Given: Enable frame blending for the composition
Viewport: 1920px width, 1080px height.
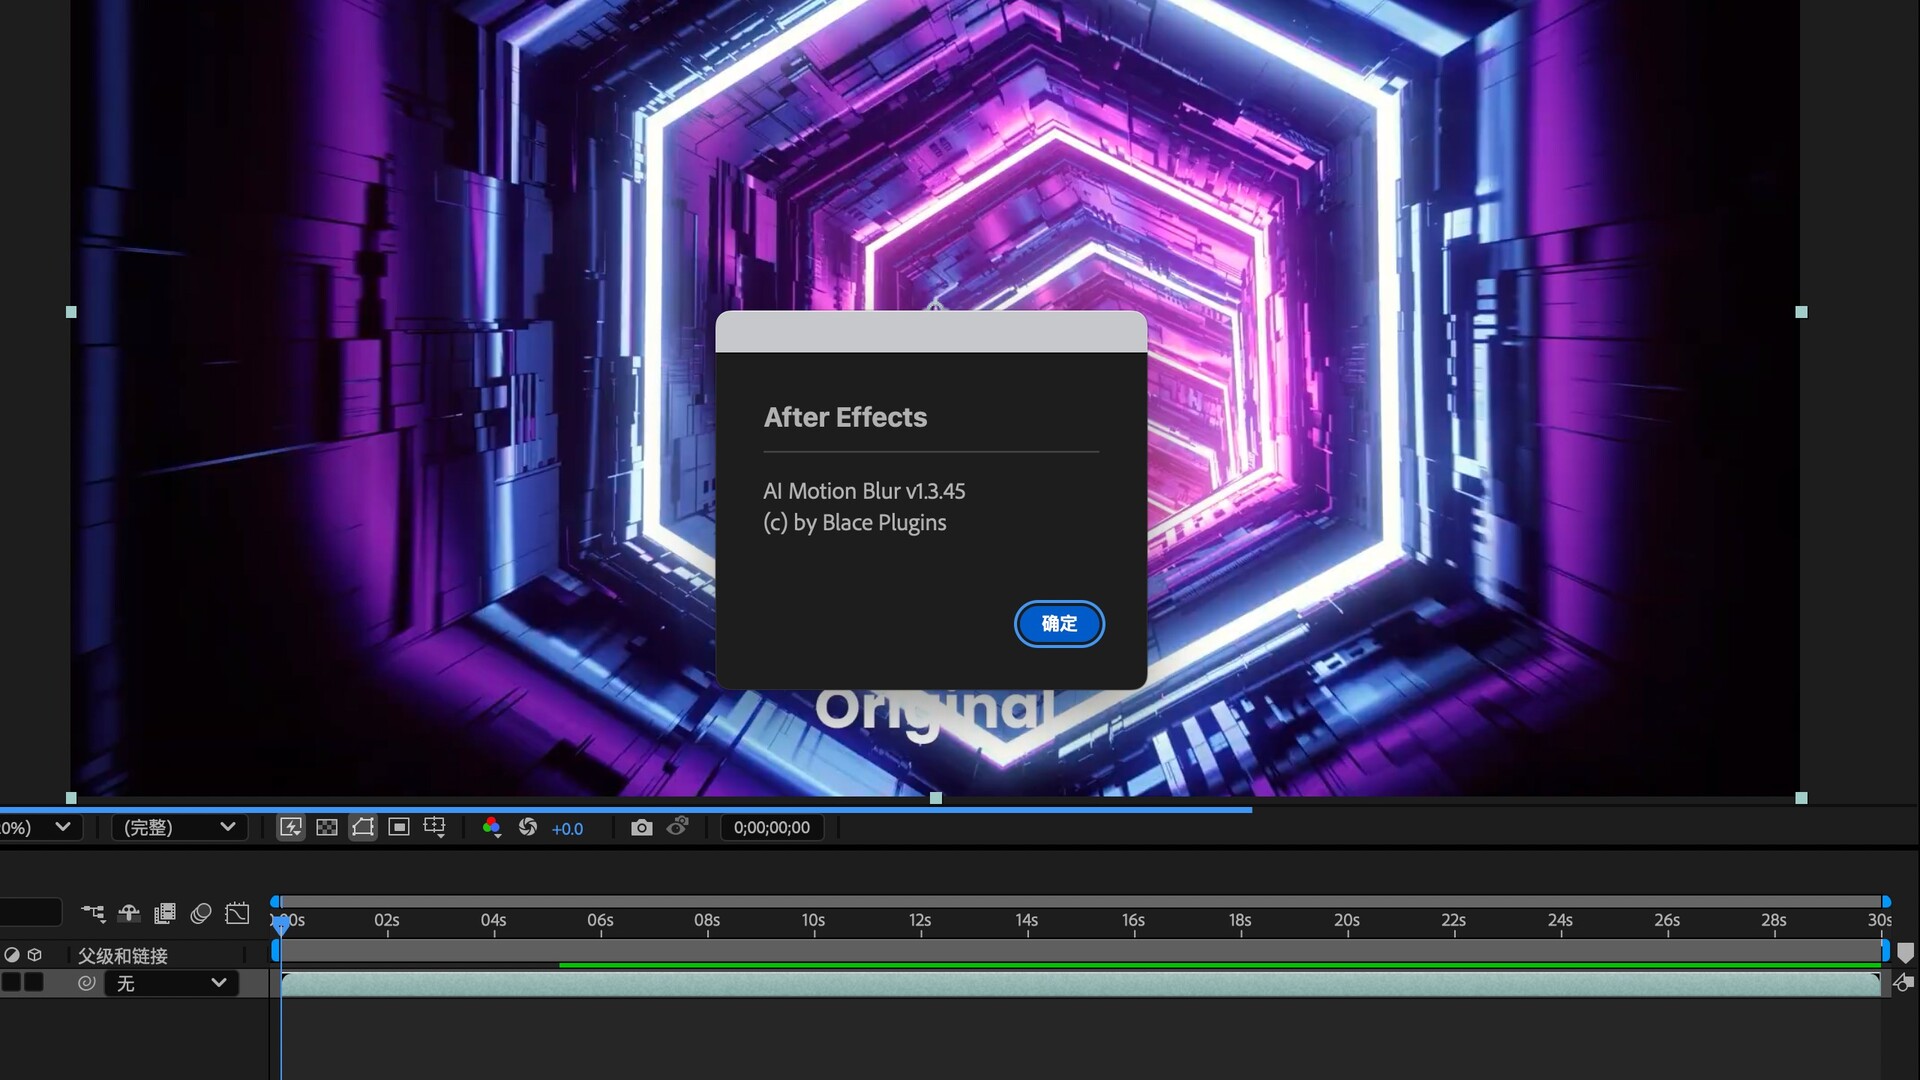Looking at the screenshot, I should pos(165,913).
